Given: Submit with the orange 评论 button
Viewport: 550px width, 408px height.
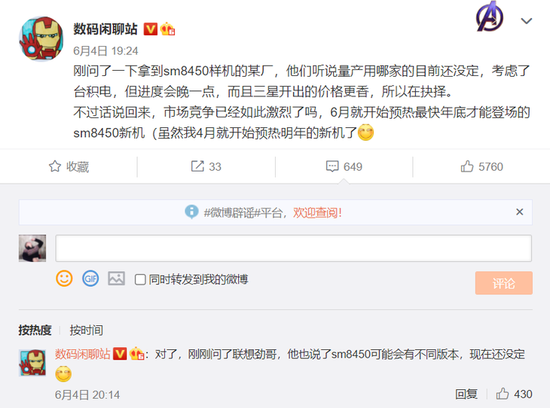Looking at the screenshot, I should click(x=504, y=283).
